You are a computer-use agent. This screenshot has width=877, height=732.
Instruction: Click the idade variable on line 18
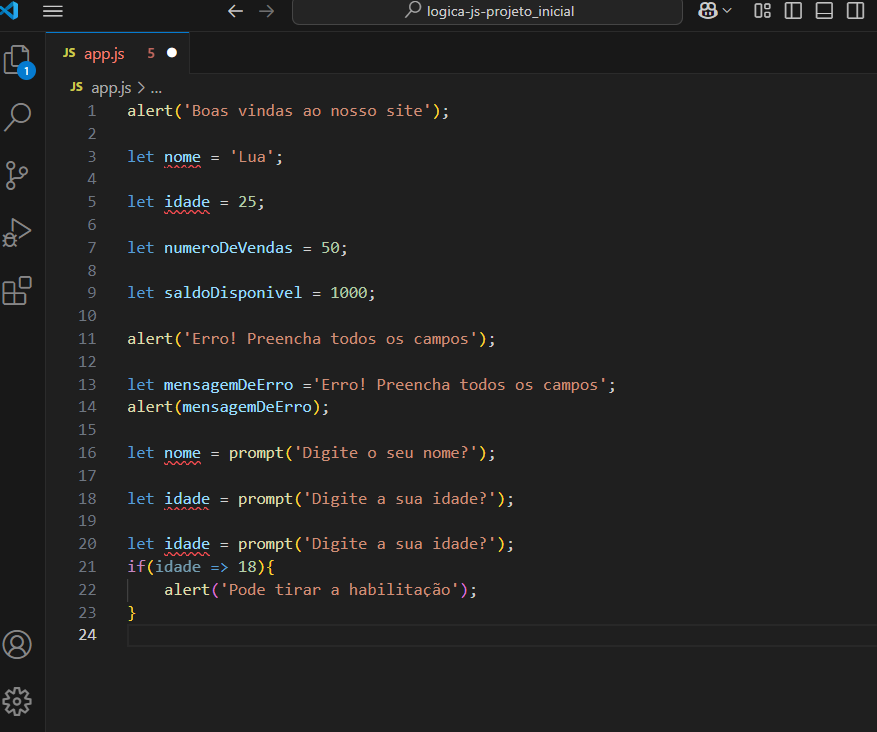[x=187, y=498]
